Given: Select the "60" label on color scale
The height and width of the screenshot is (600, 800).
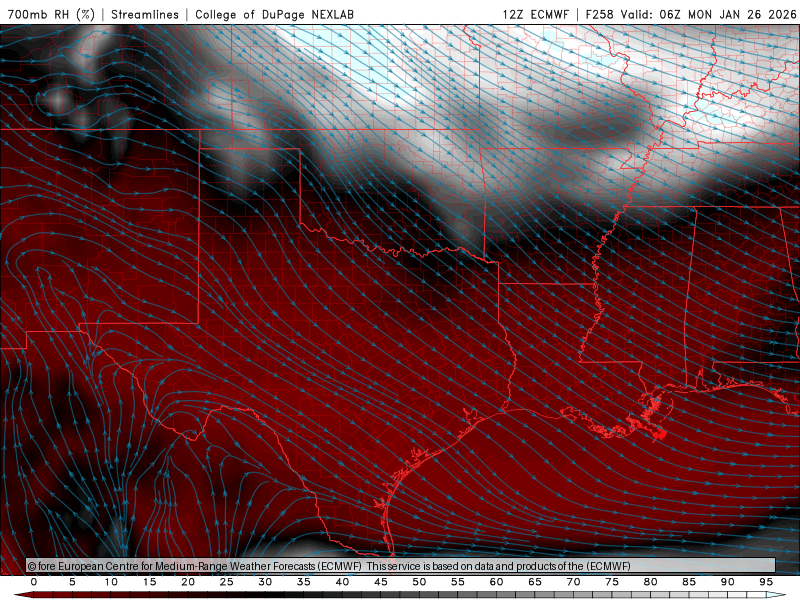Looking at the screenshot, I should [x=496, y=582].
